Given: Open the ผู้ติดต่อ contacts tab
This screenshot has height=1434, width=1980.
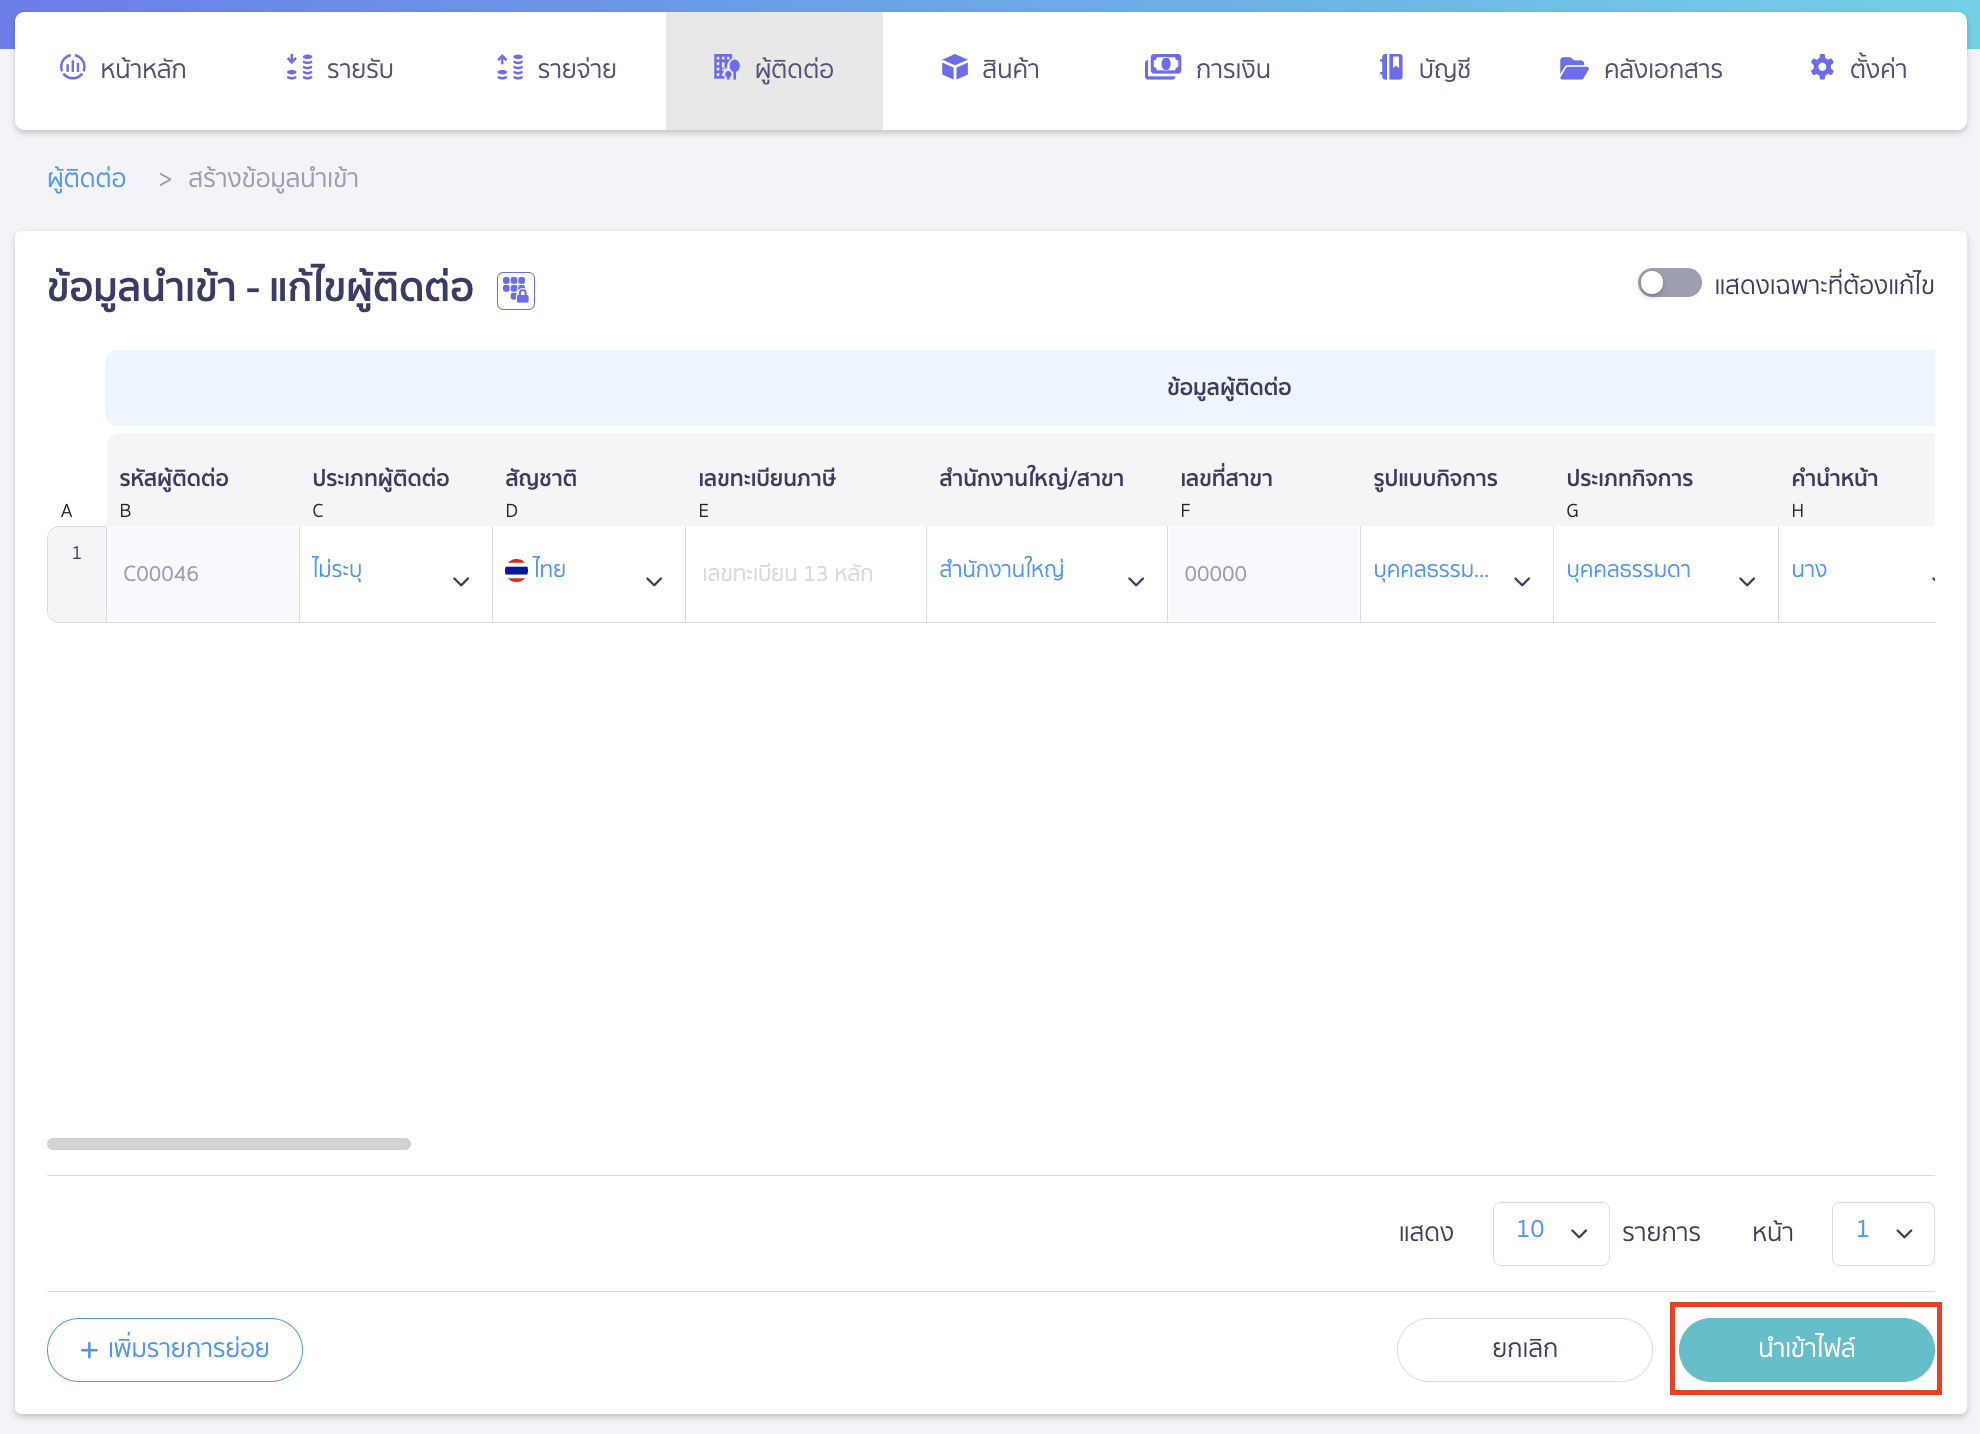Looking at the screenshot, I should (774, 69).
